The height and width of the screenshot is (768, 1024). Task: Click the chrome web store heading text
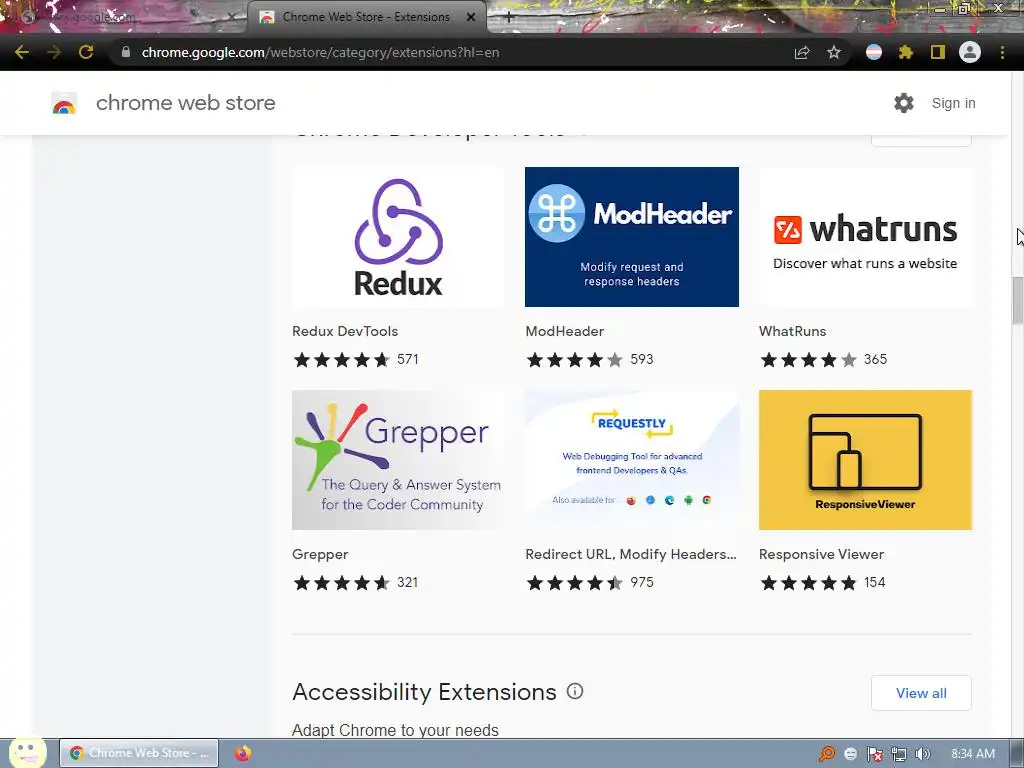(185, 103)
